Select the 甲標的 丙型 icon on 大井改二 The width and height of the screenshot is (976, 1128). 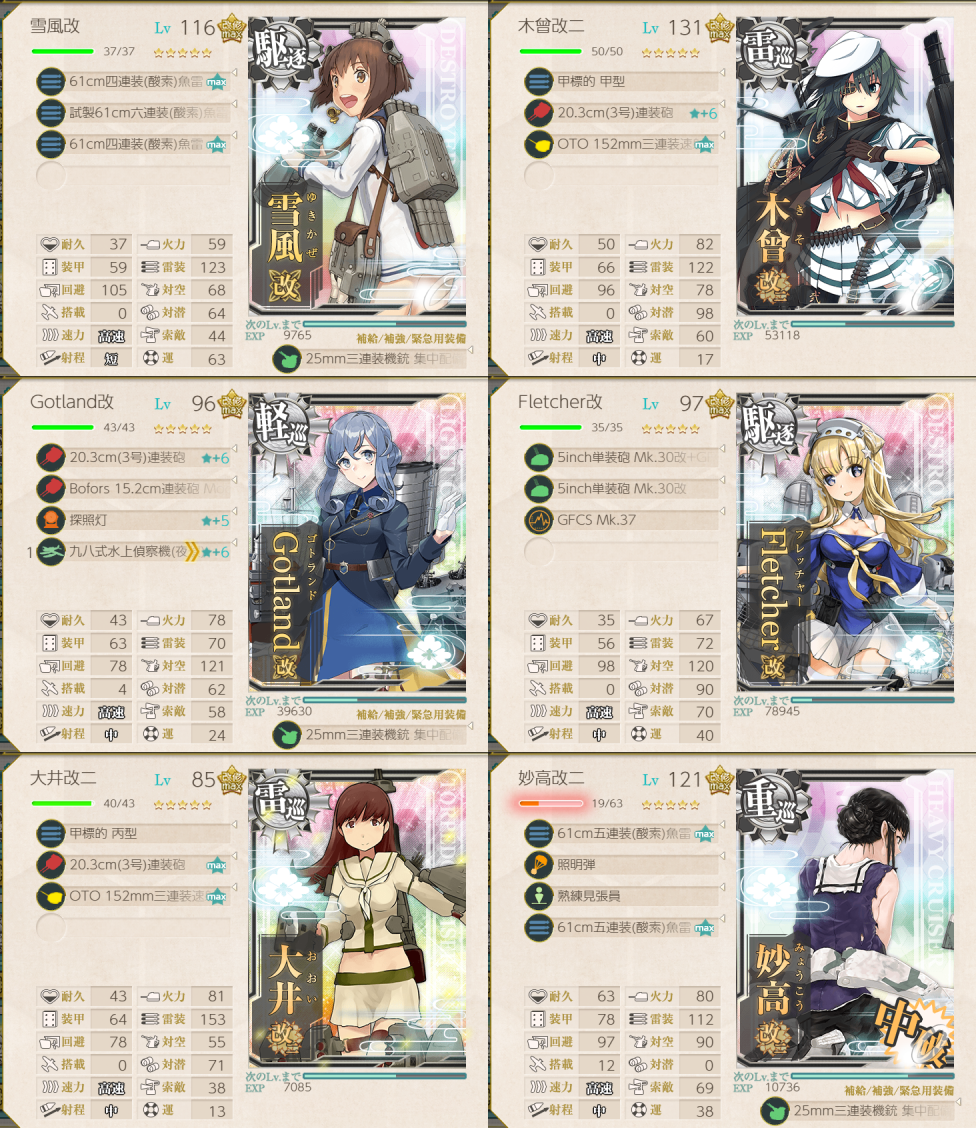(50, 833)
